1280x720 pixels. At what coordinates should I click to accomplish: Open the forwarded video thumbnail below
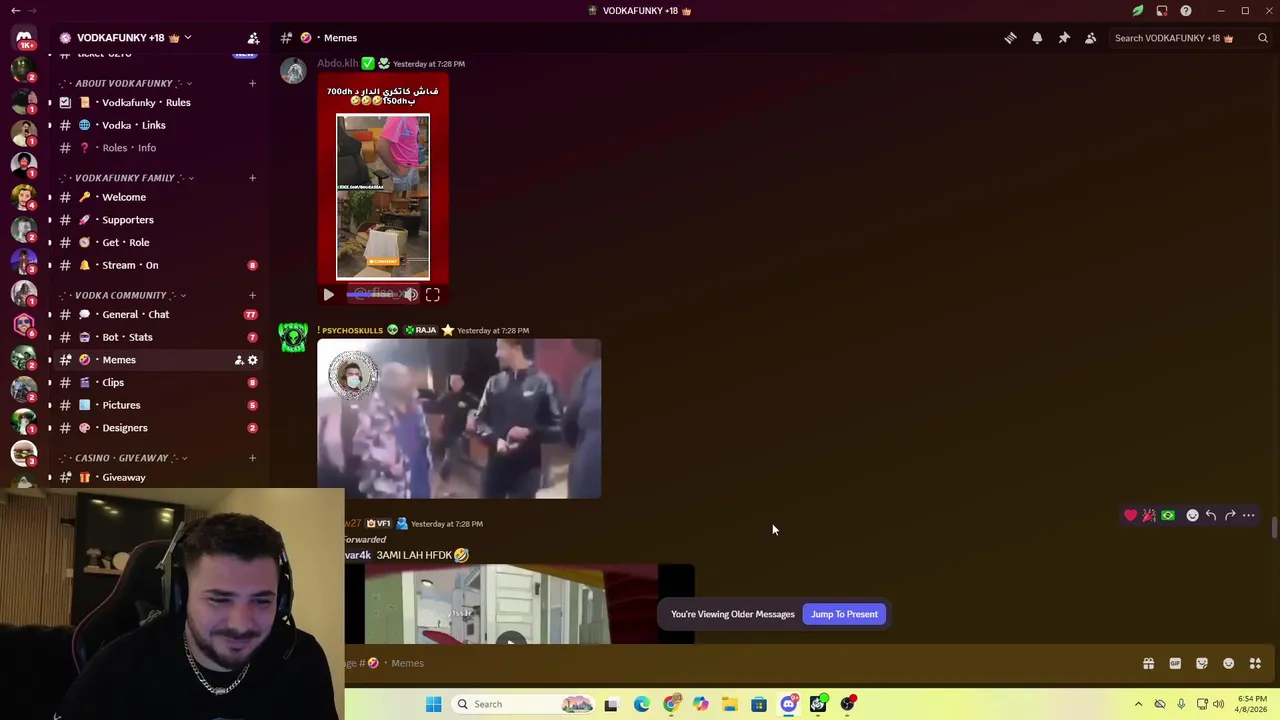(519, 604)
